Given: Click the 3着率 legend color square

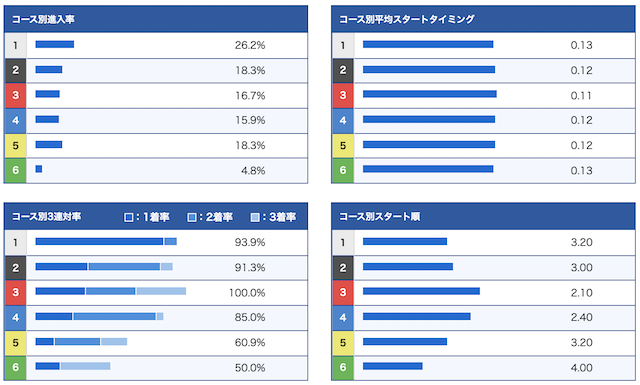Looking at the screenshot, I should coord(255,217).
